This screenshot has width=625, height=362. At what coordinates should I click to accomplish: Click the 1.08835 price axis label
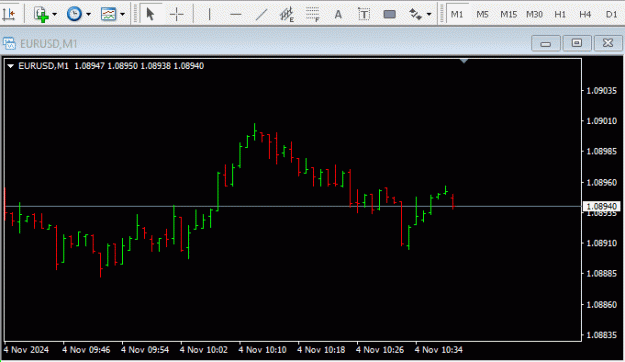[601, 335]
